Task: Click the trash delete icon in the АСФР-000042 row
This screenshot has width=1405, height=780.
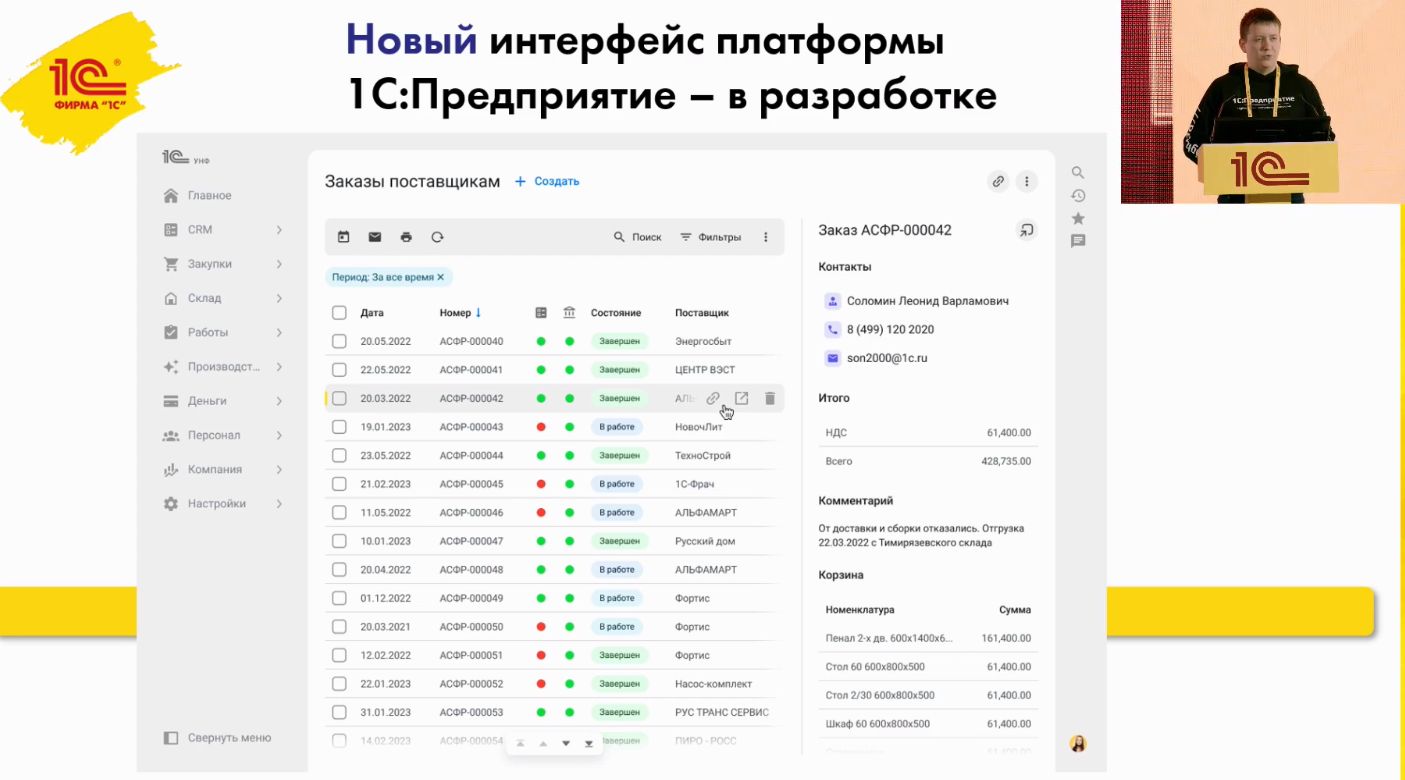Action: click(x=770, y=398)
